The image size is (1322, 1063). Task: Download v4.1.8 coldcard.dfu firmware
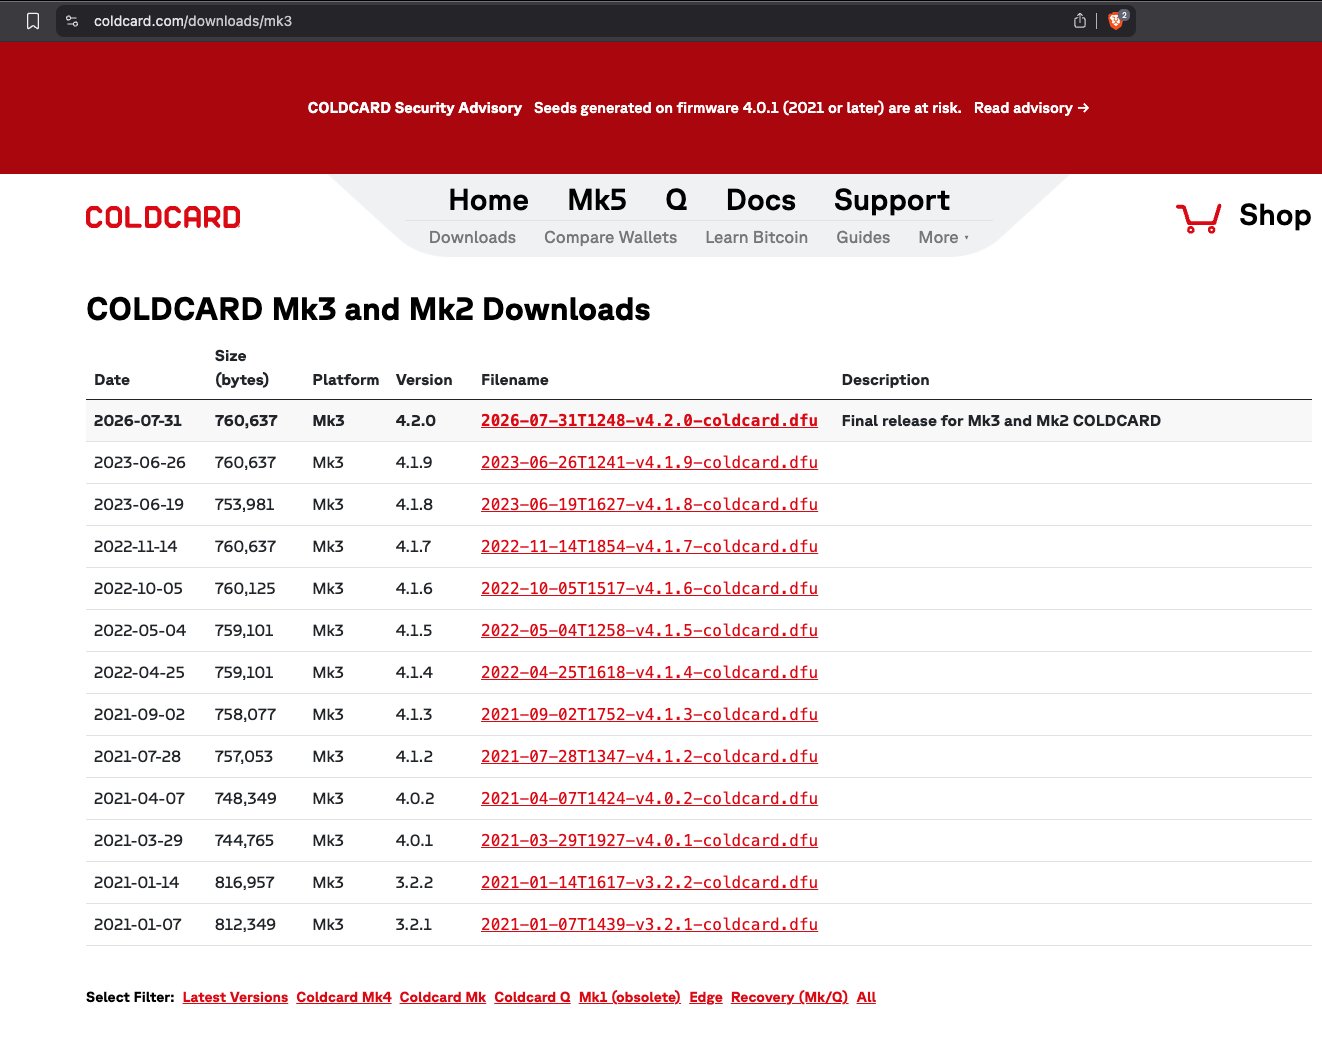point(649,505)
